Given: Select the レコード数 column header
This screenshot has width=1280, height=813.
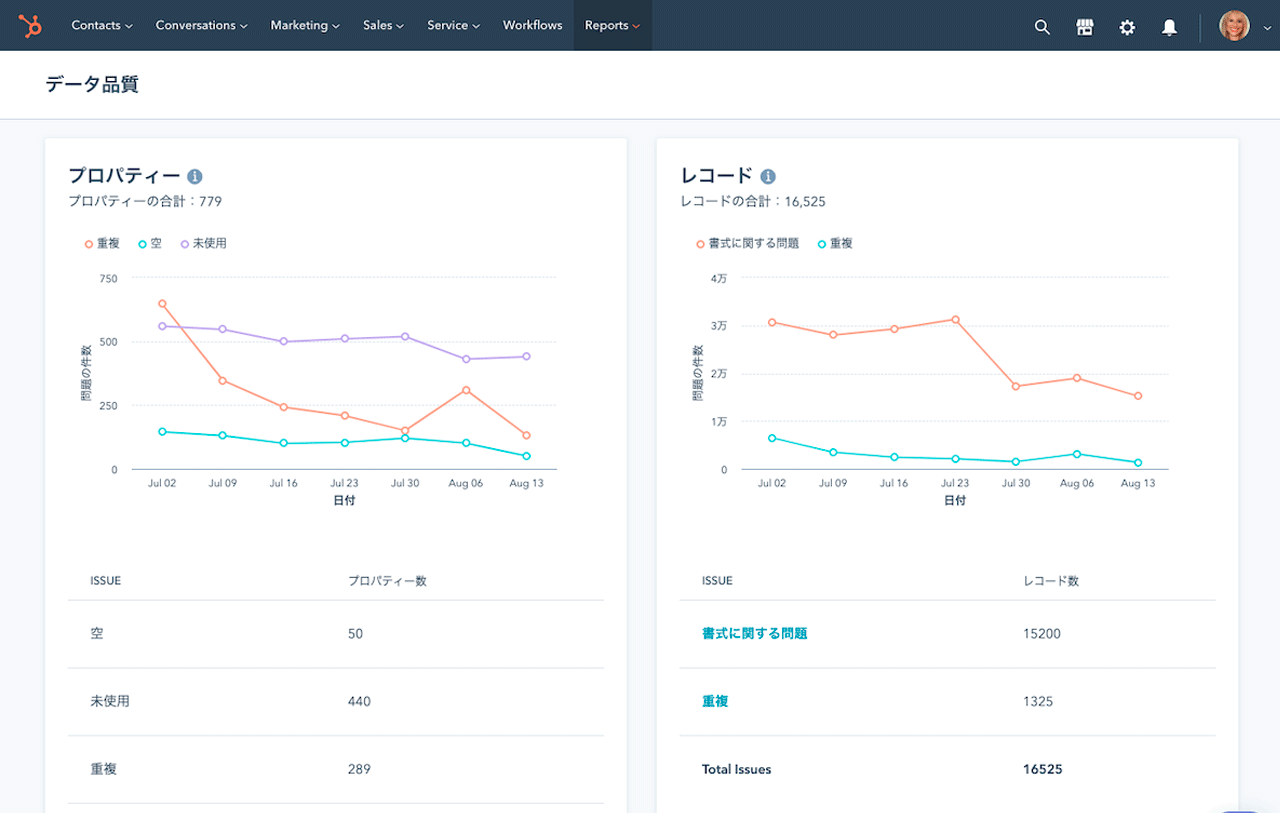Looking at the screenshot, I should (1051, 581).
